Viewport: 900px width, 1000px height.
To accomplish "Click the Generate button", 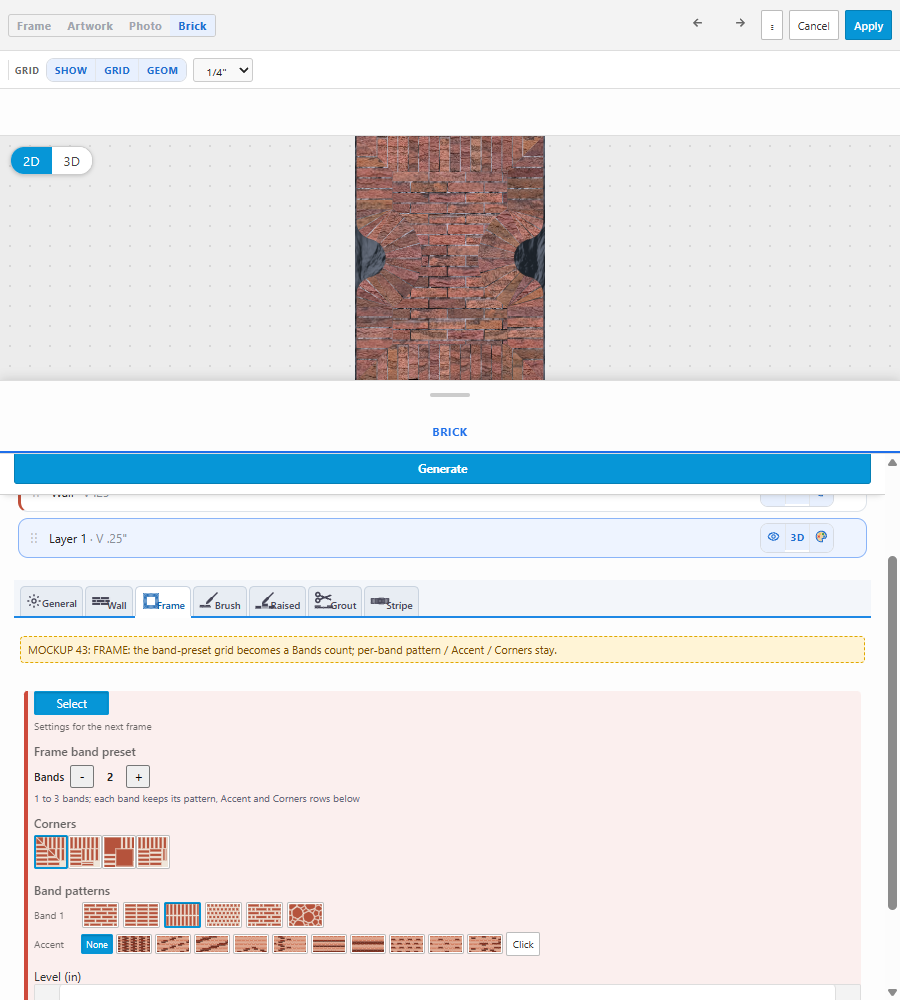I will (x=442, y=469).
